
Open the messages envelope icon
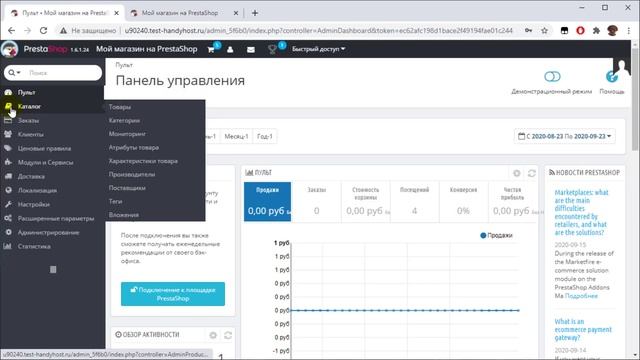tap(251, 49)
